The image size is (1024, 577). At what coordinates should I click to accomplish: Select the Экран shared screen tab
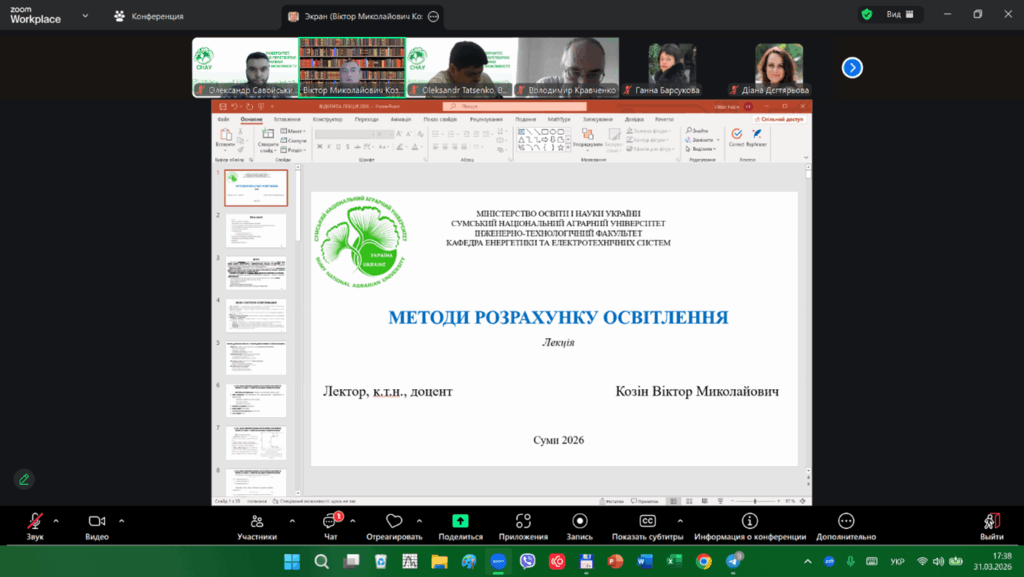tap(358, 16)
